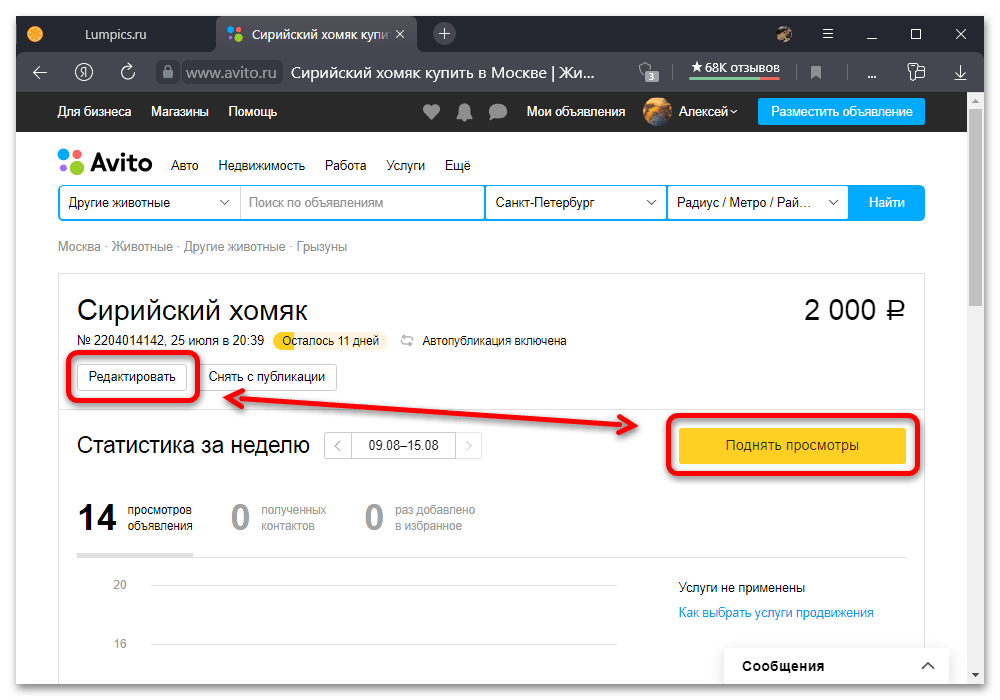Click the address bar URL www.avito.ru

coord(231,73)
